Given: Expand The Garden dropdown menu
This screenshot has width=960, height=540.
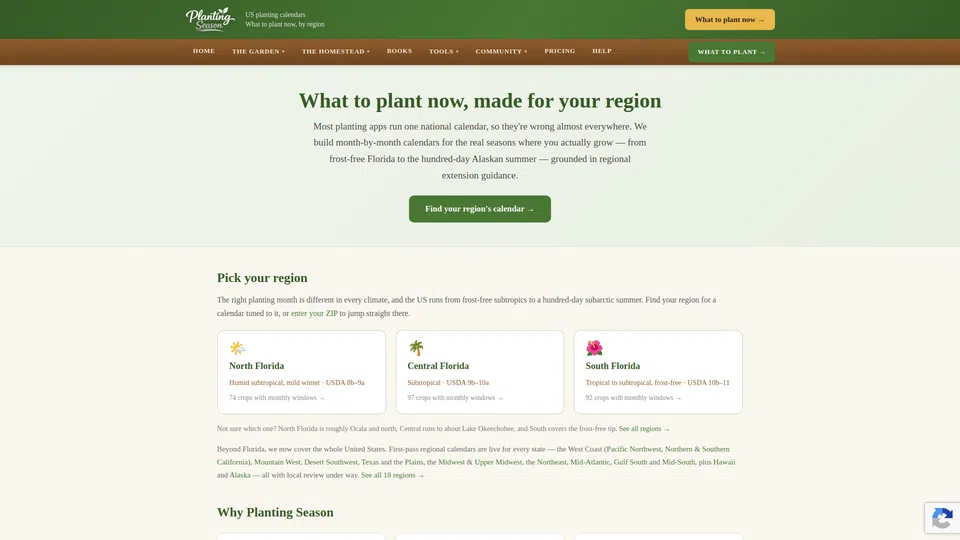Looking at the screenshot, I should tap(258, 51).
